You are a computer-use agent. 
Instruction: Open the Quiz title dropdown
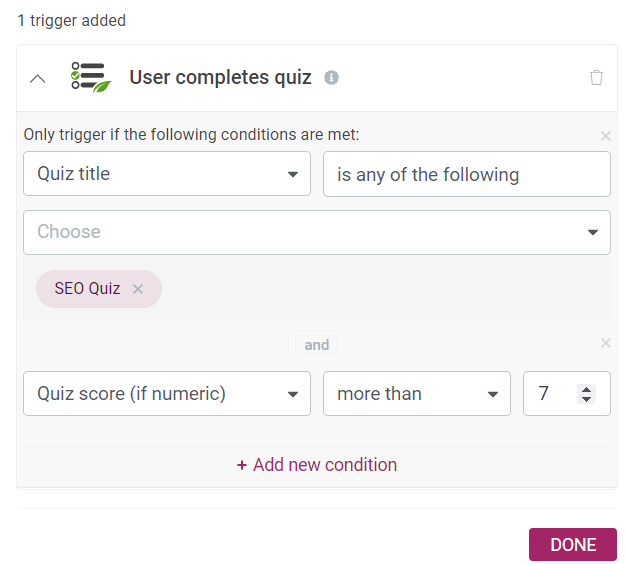click(167, 174)
